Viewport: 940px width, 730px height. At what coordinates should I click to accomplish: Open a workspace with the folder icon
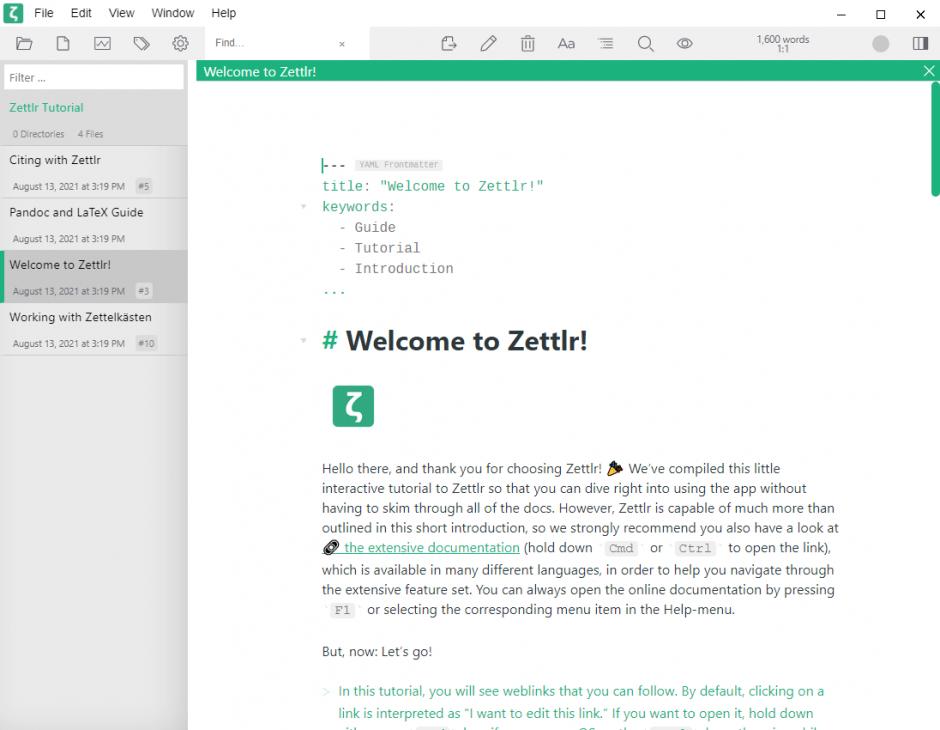(x=24, y=43)
